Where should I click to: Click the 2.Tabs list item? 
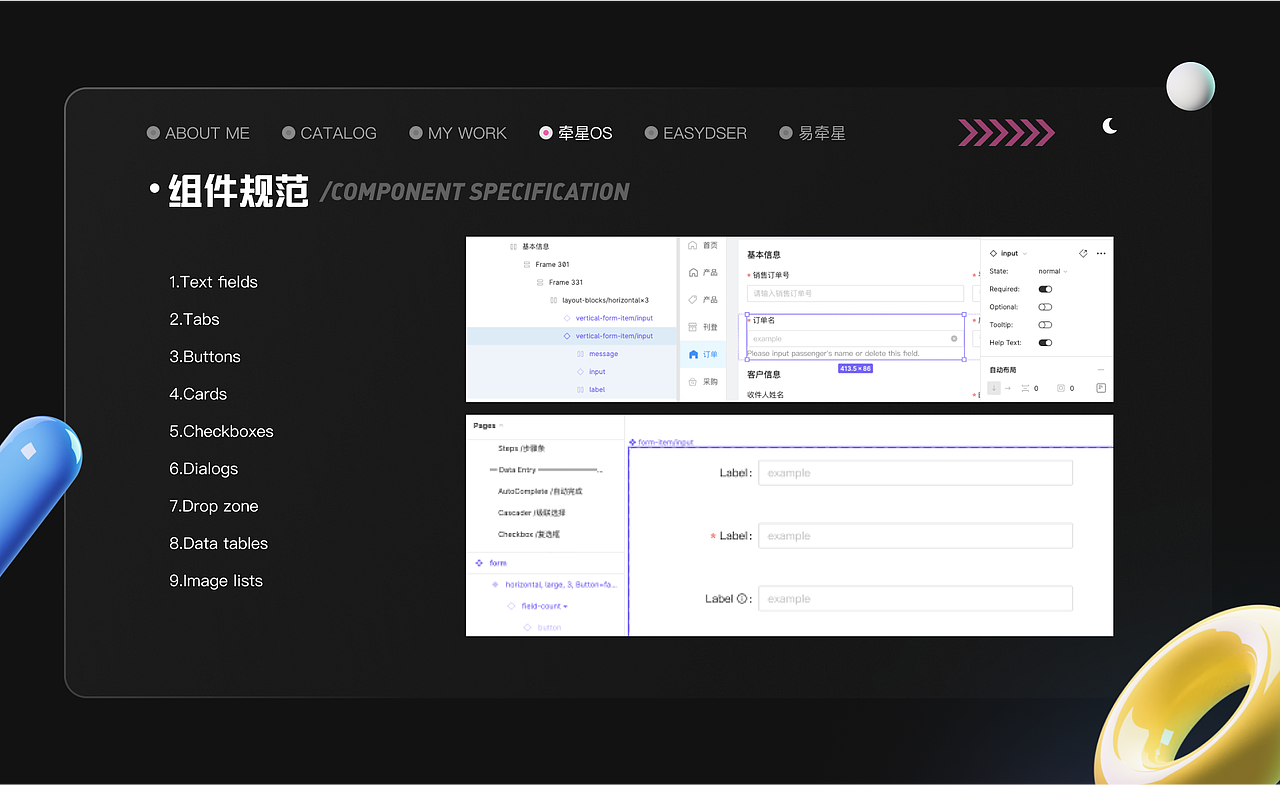(194, 319)
